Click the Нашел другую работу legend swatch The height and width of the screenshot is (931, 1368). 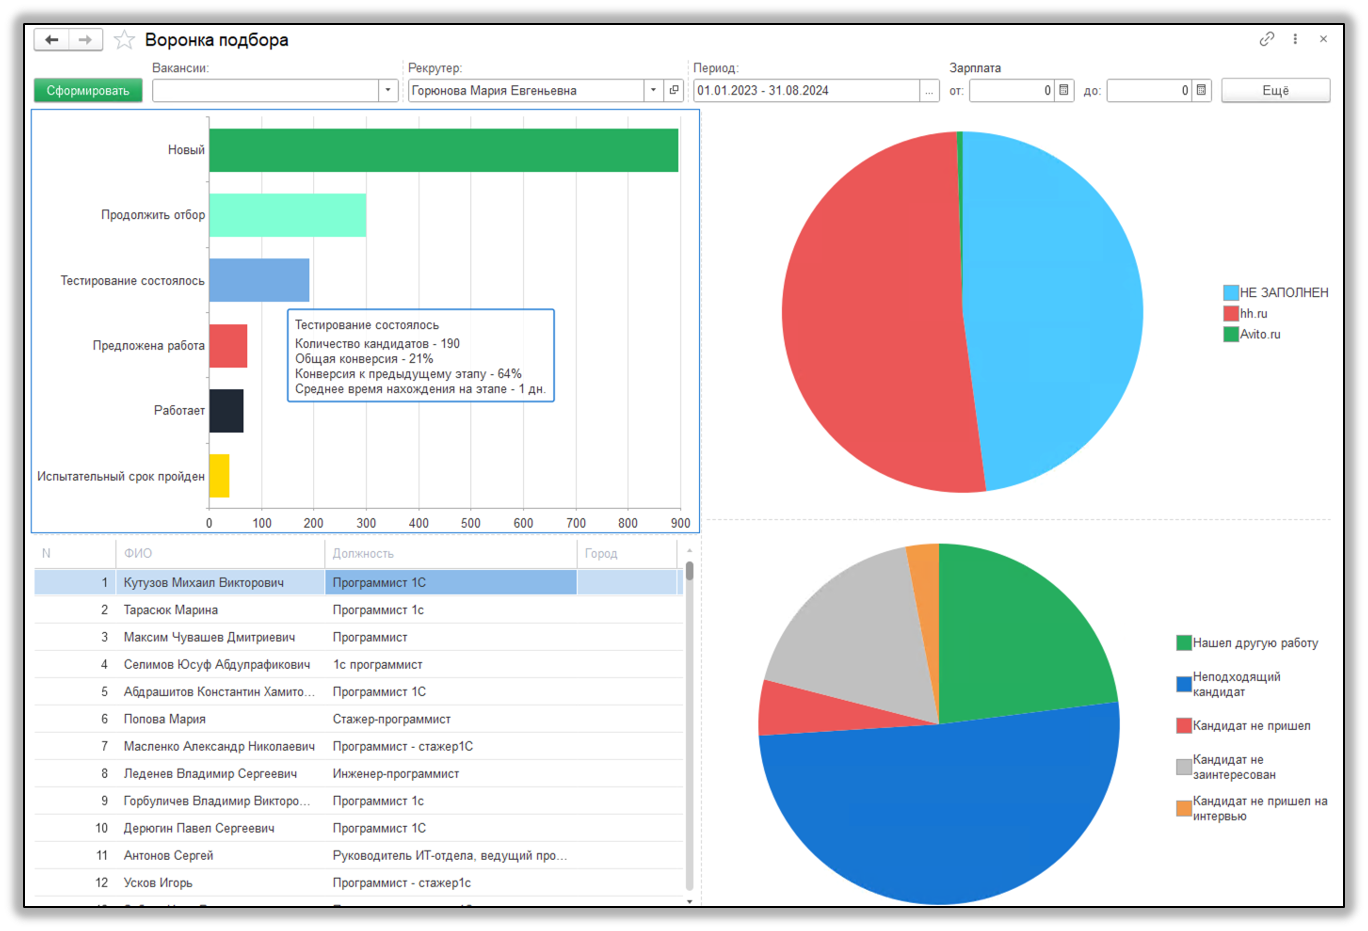(x=1184, y=643)
